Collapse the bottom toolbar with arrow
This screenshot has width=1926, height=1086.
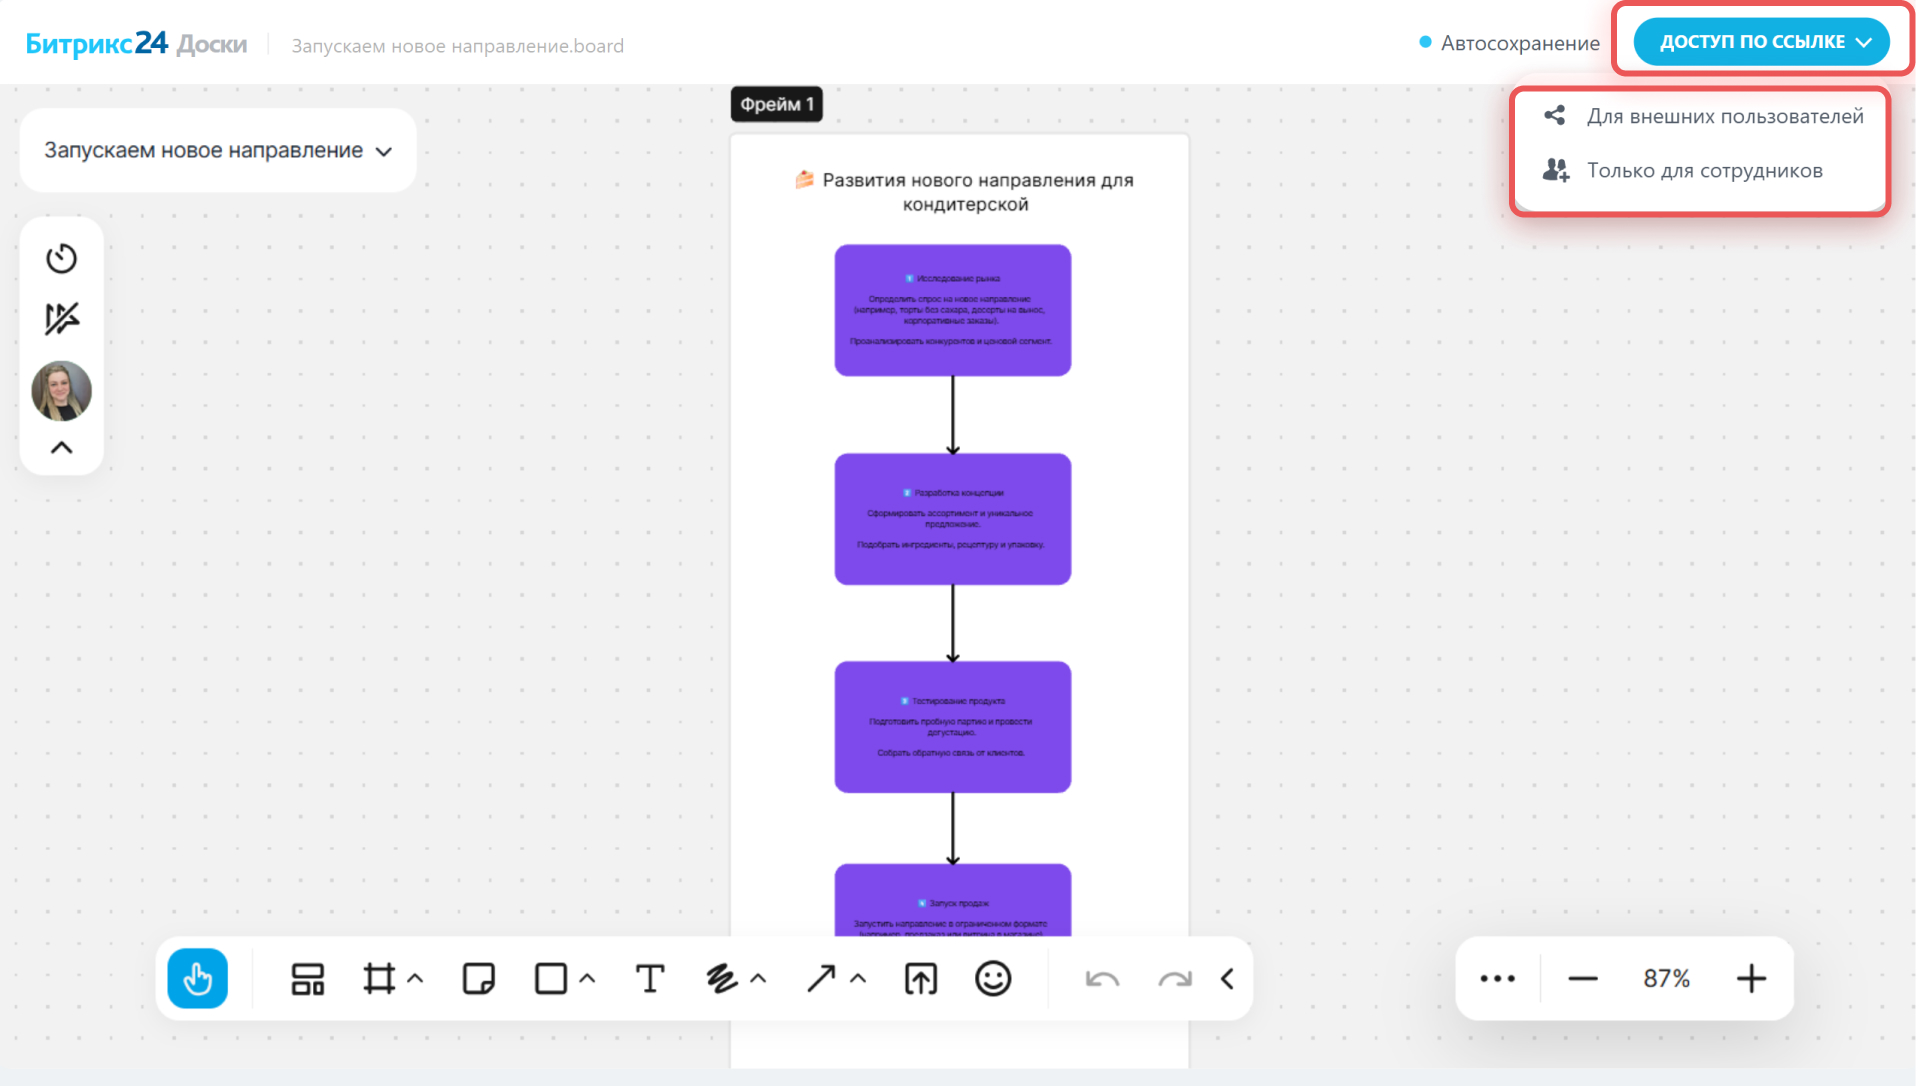pos(1227,978)
